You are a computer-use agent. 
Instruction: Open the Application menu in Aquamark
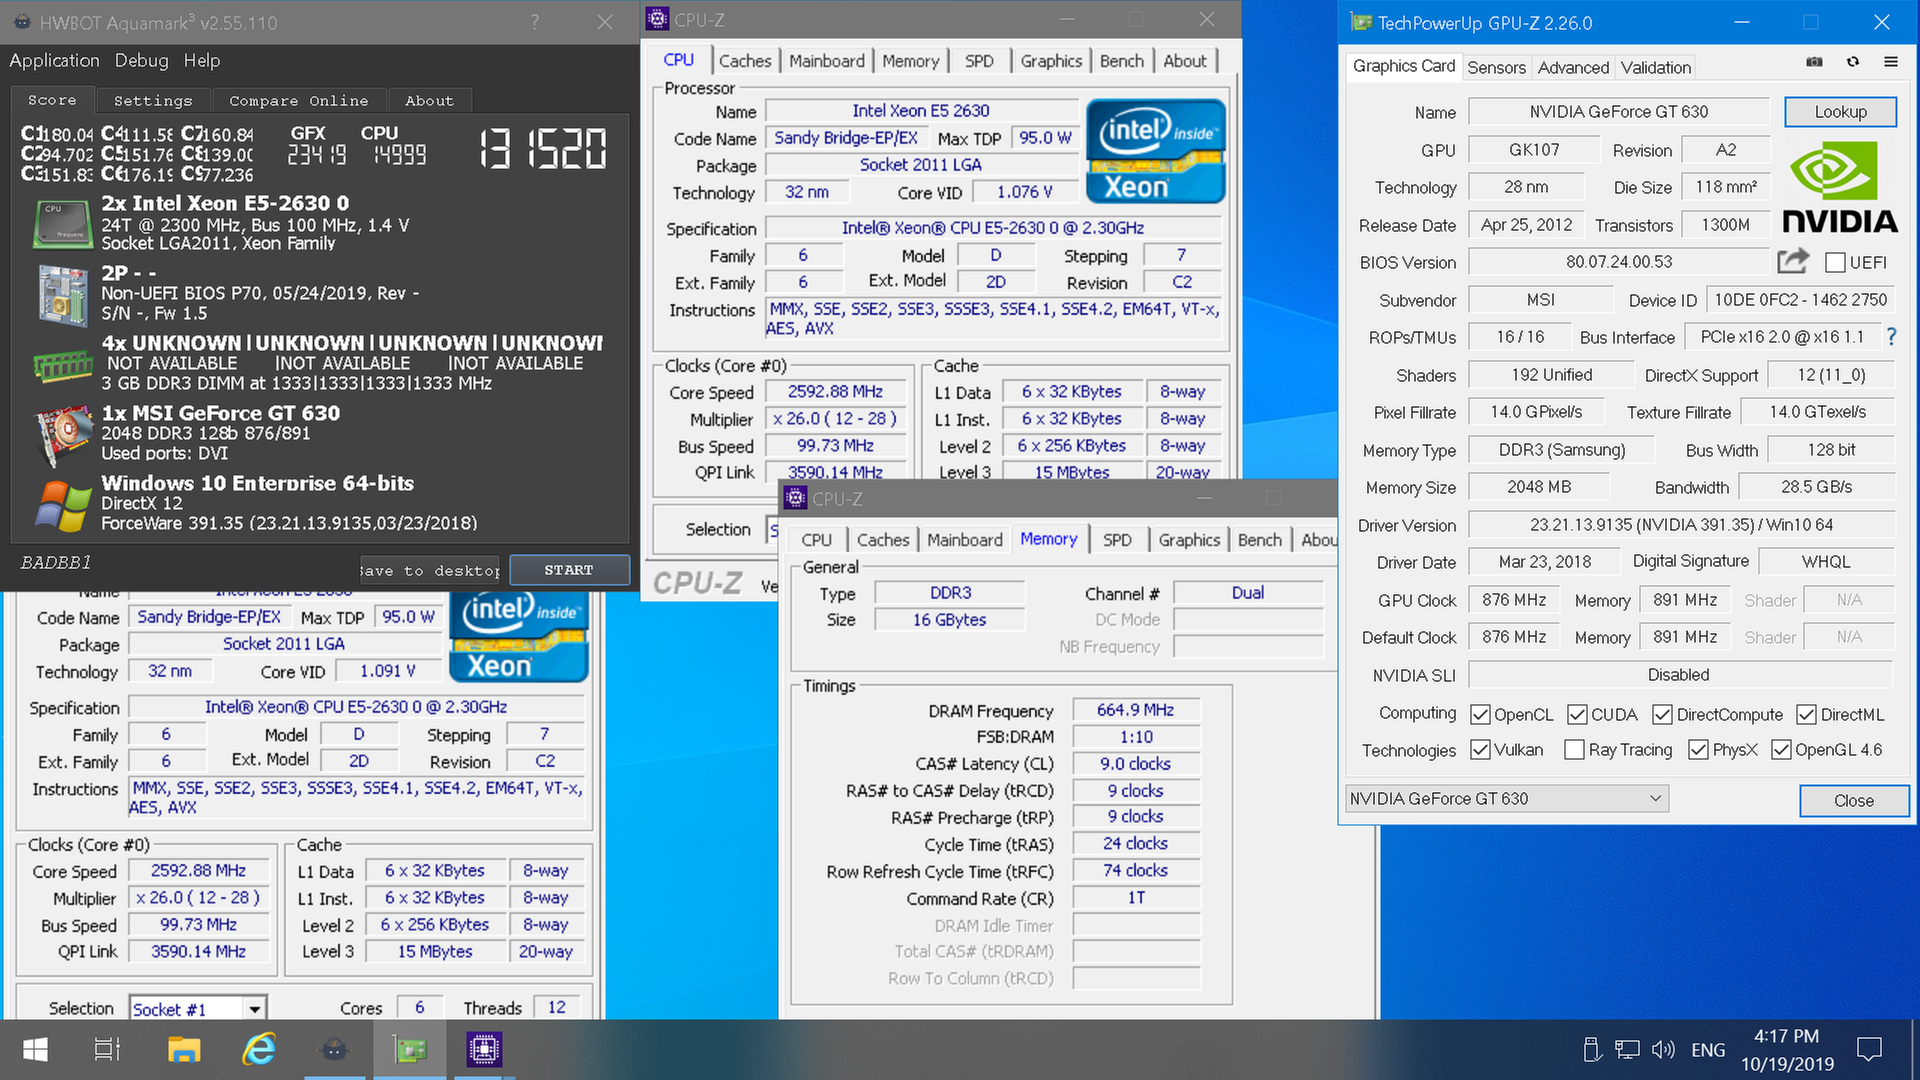(54, 61)
